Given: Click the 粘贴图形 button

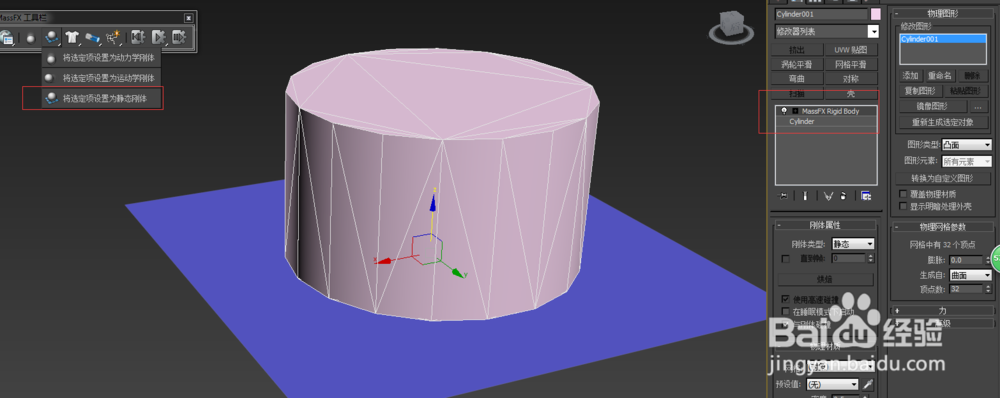Looking at the screenshot, I should (x=966, y=91).
